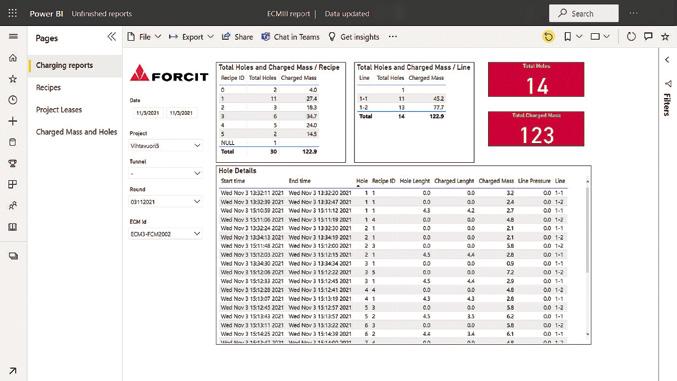Image resolution: width=677 pixels, height=381 pixels.
Task: Click the NULL row in Recipe table
Action: pos(269,143)
